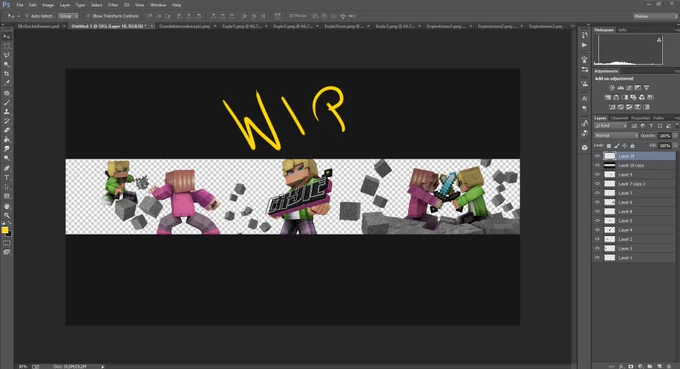Viewport: 680px width, 369px height.
Task: Open the Image menu
Action: (48, 5)
